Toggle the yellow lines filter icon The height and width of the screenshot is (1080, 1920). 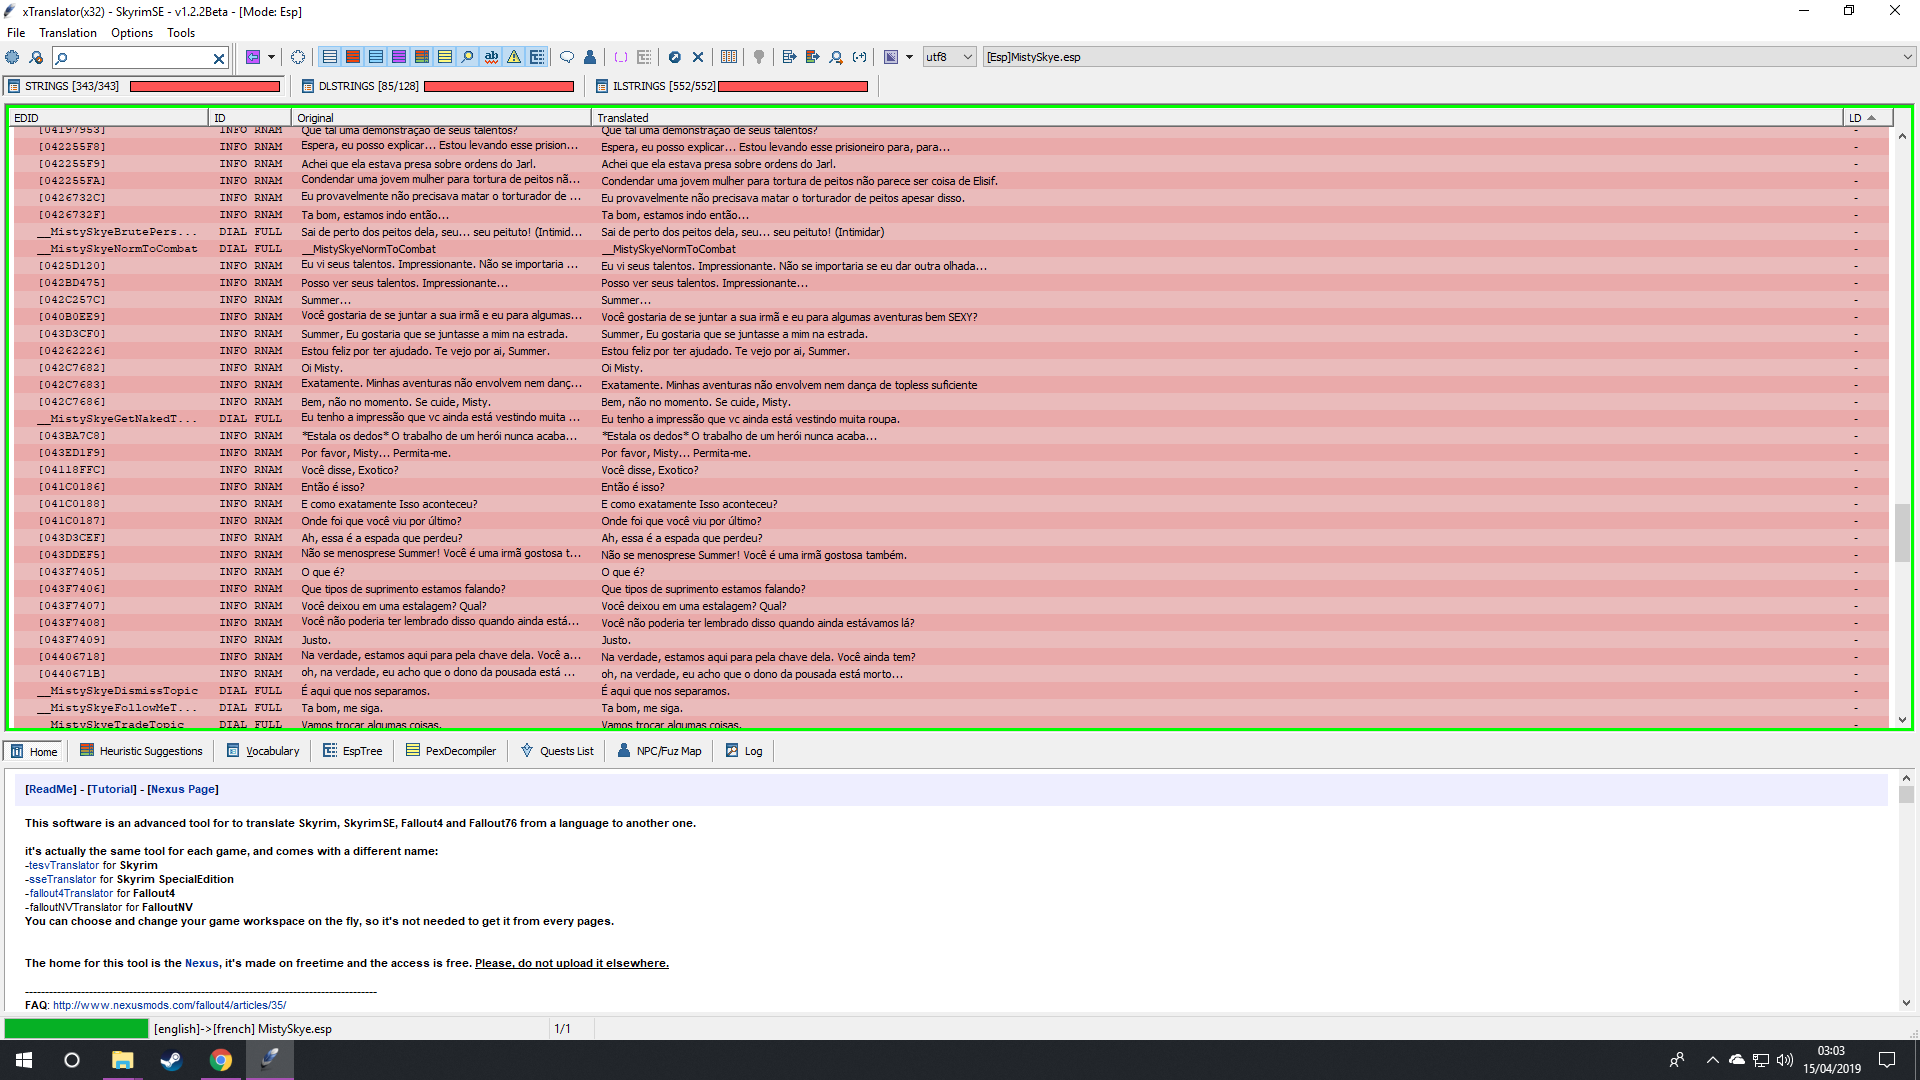(445, 57)
